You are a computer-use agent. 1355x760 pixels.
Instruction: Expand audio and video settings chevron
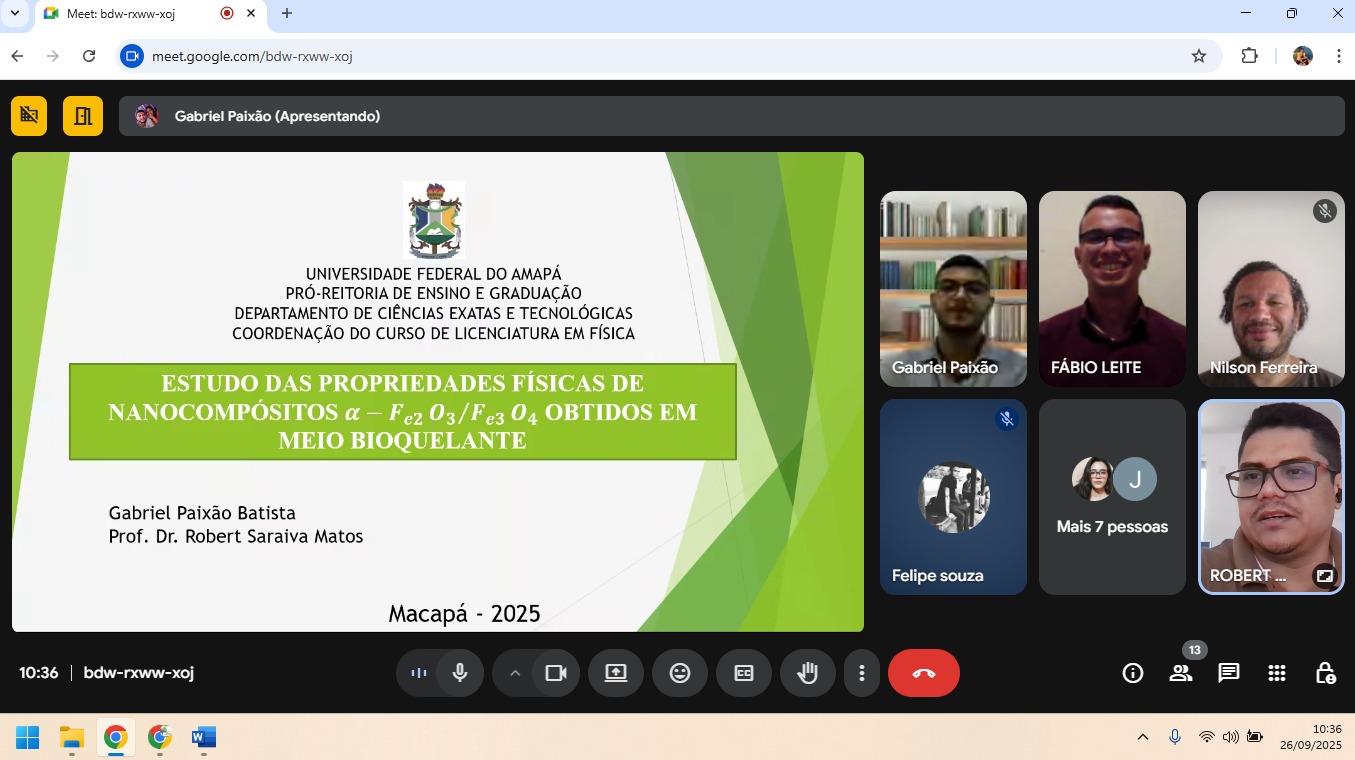pos(515,673)
